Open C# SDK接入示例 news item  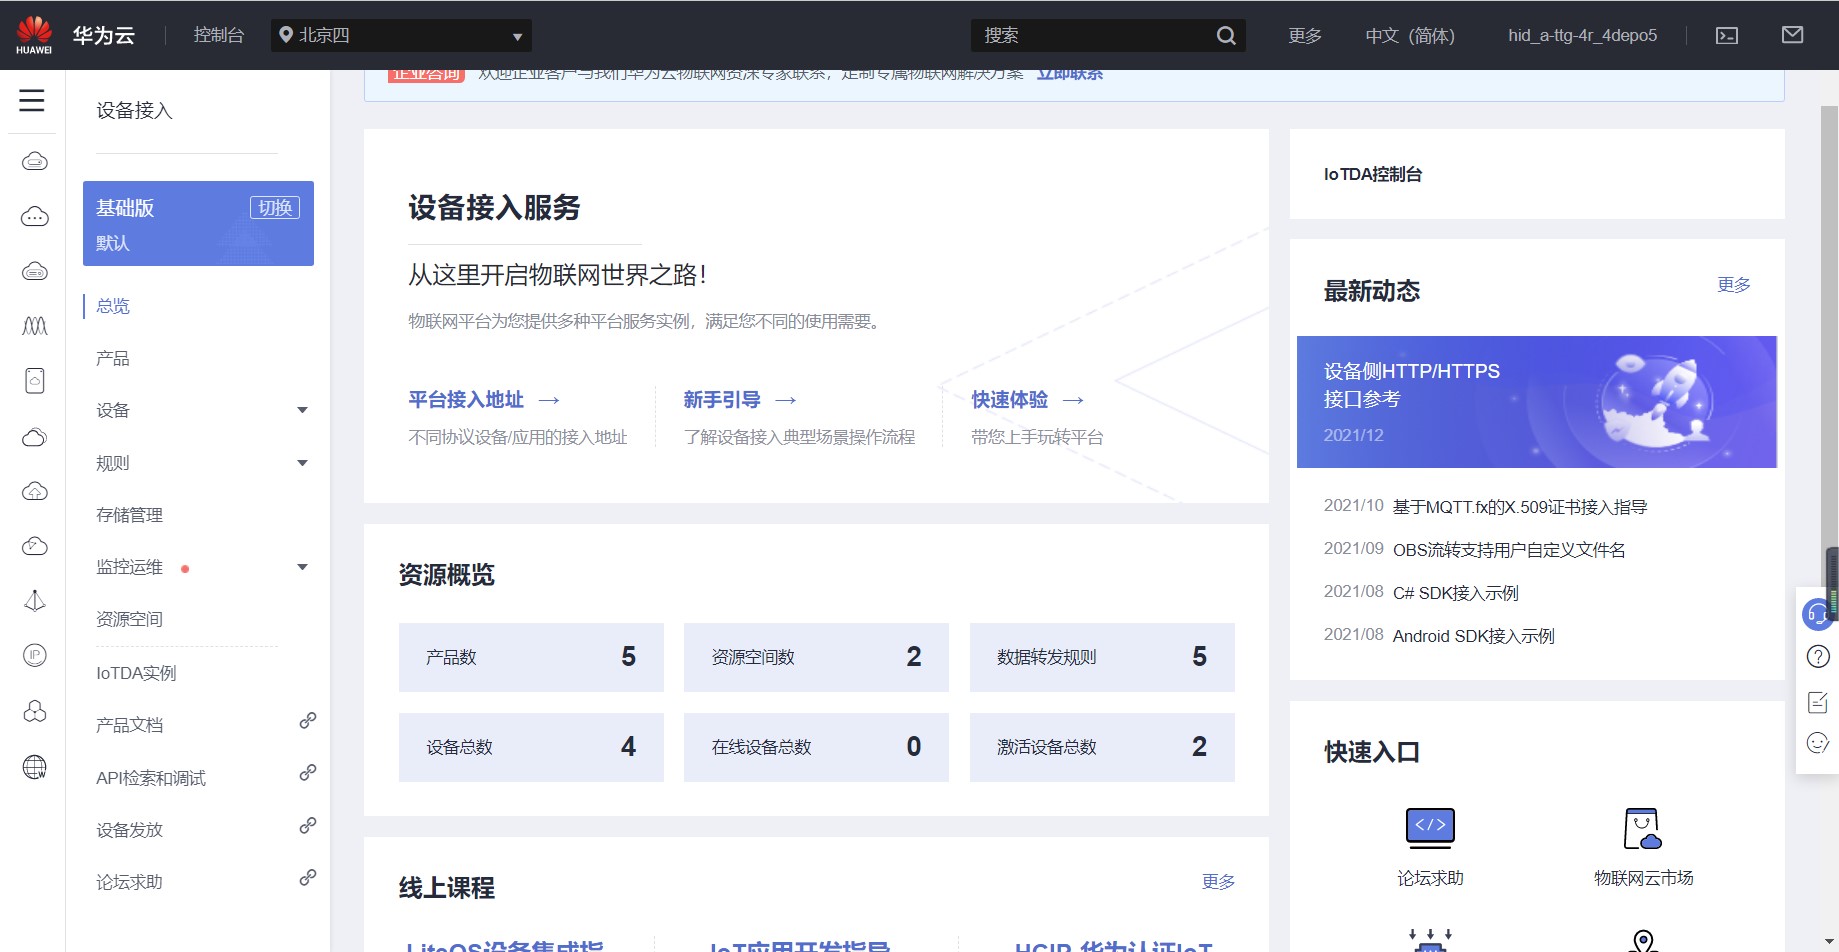click(1456, 593)
